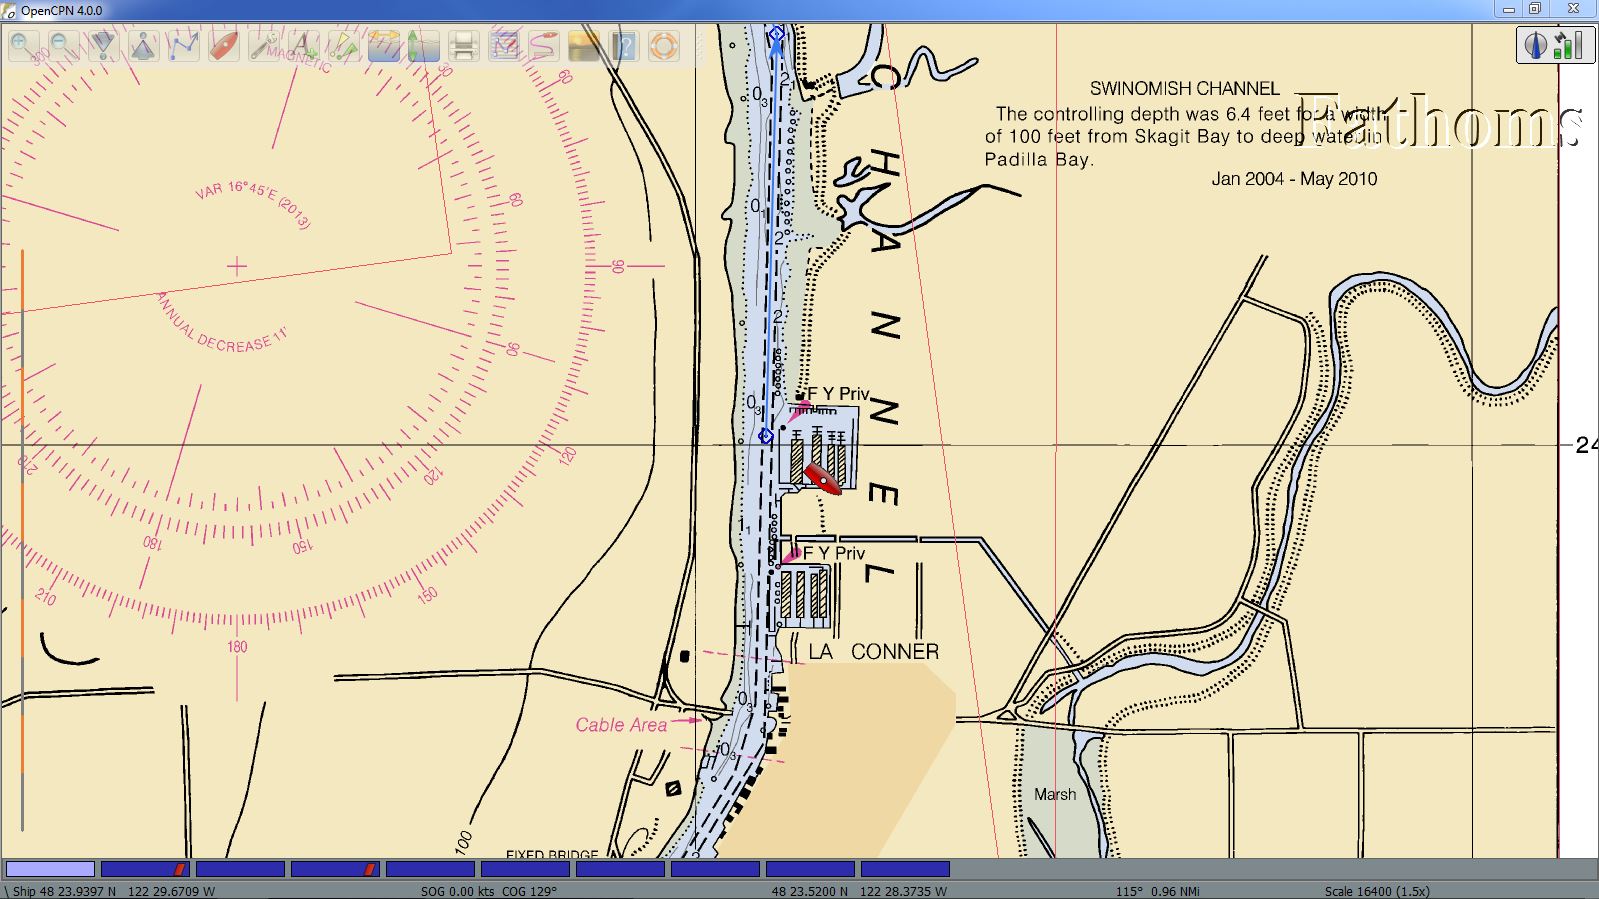1599x899 pixels.
Task: Click upper F Y Priv light label
Action: [x=838, y=394]
